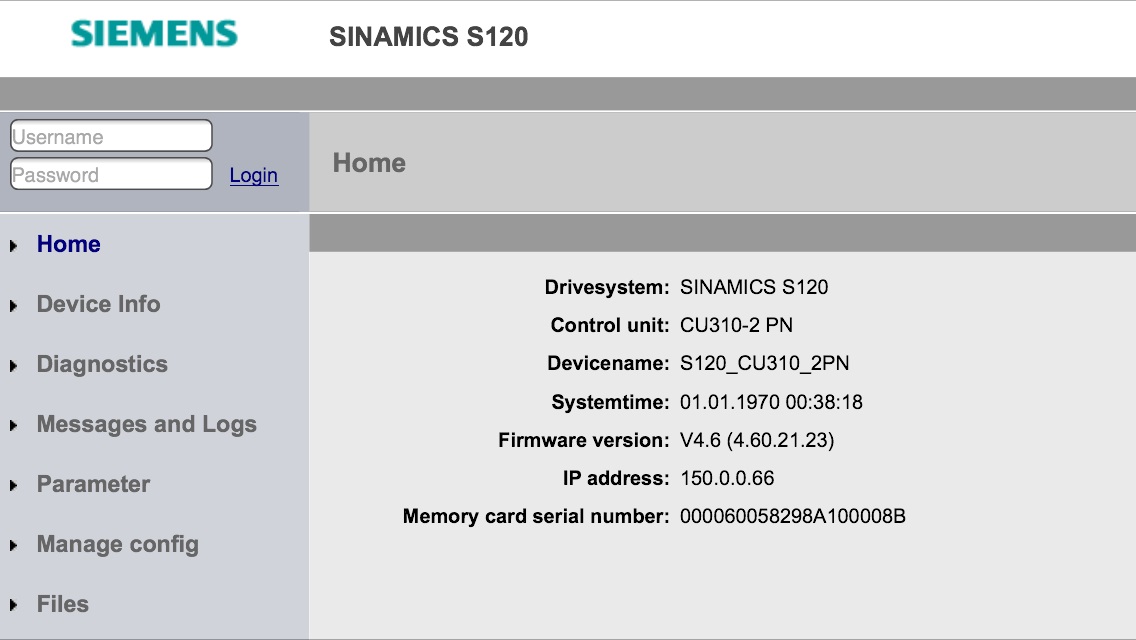
Task: Click the memory card serial number value
Action: [x=793, y=516]
